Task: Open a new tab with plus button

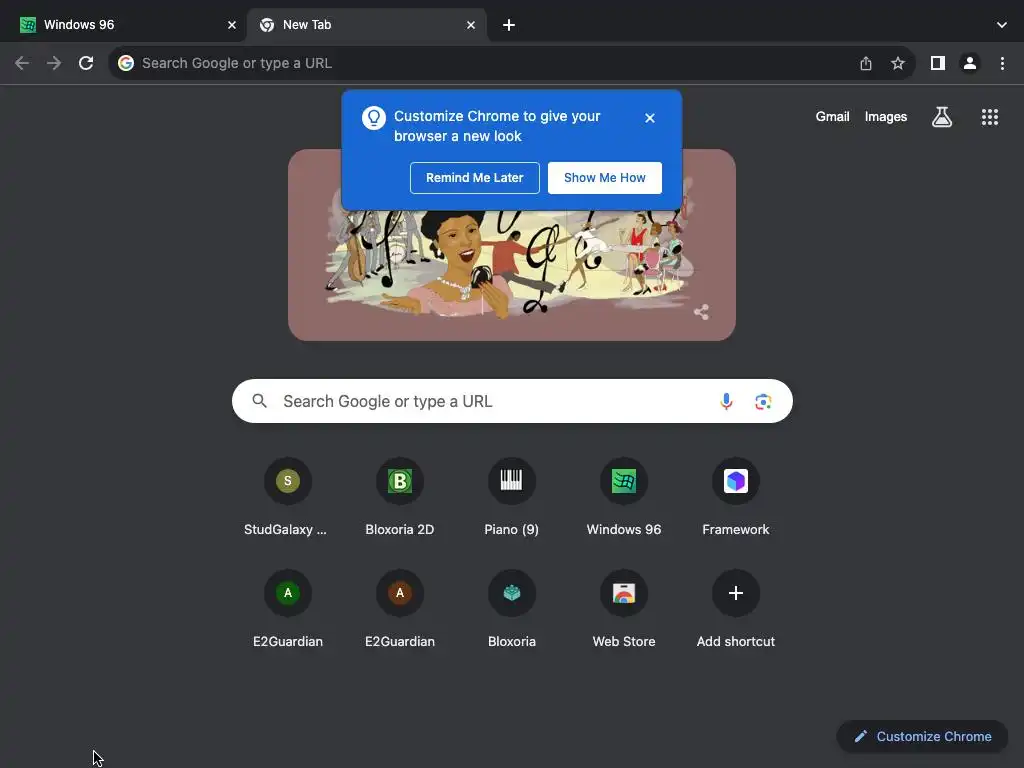Action: point(509,25)
